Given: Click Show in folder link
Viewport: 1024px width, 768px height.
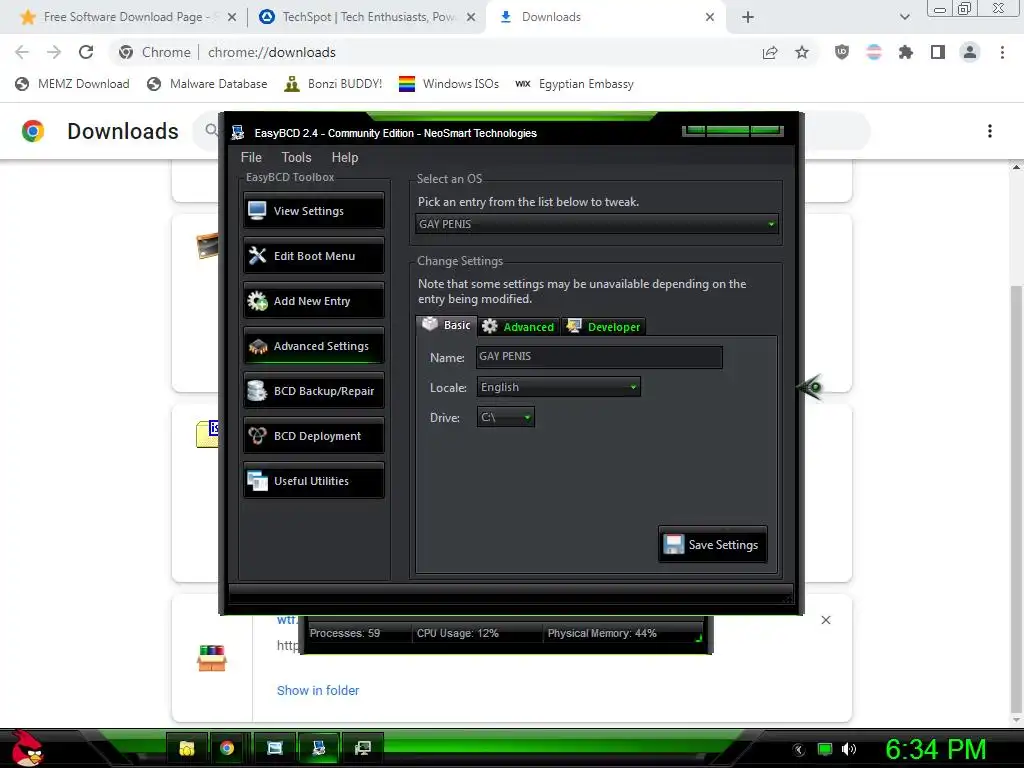Looking at the screenshot, I should (318, 690).
